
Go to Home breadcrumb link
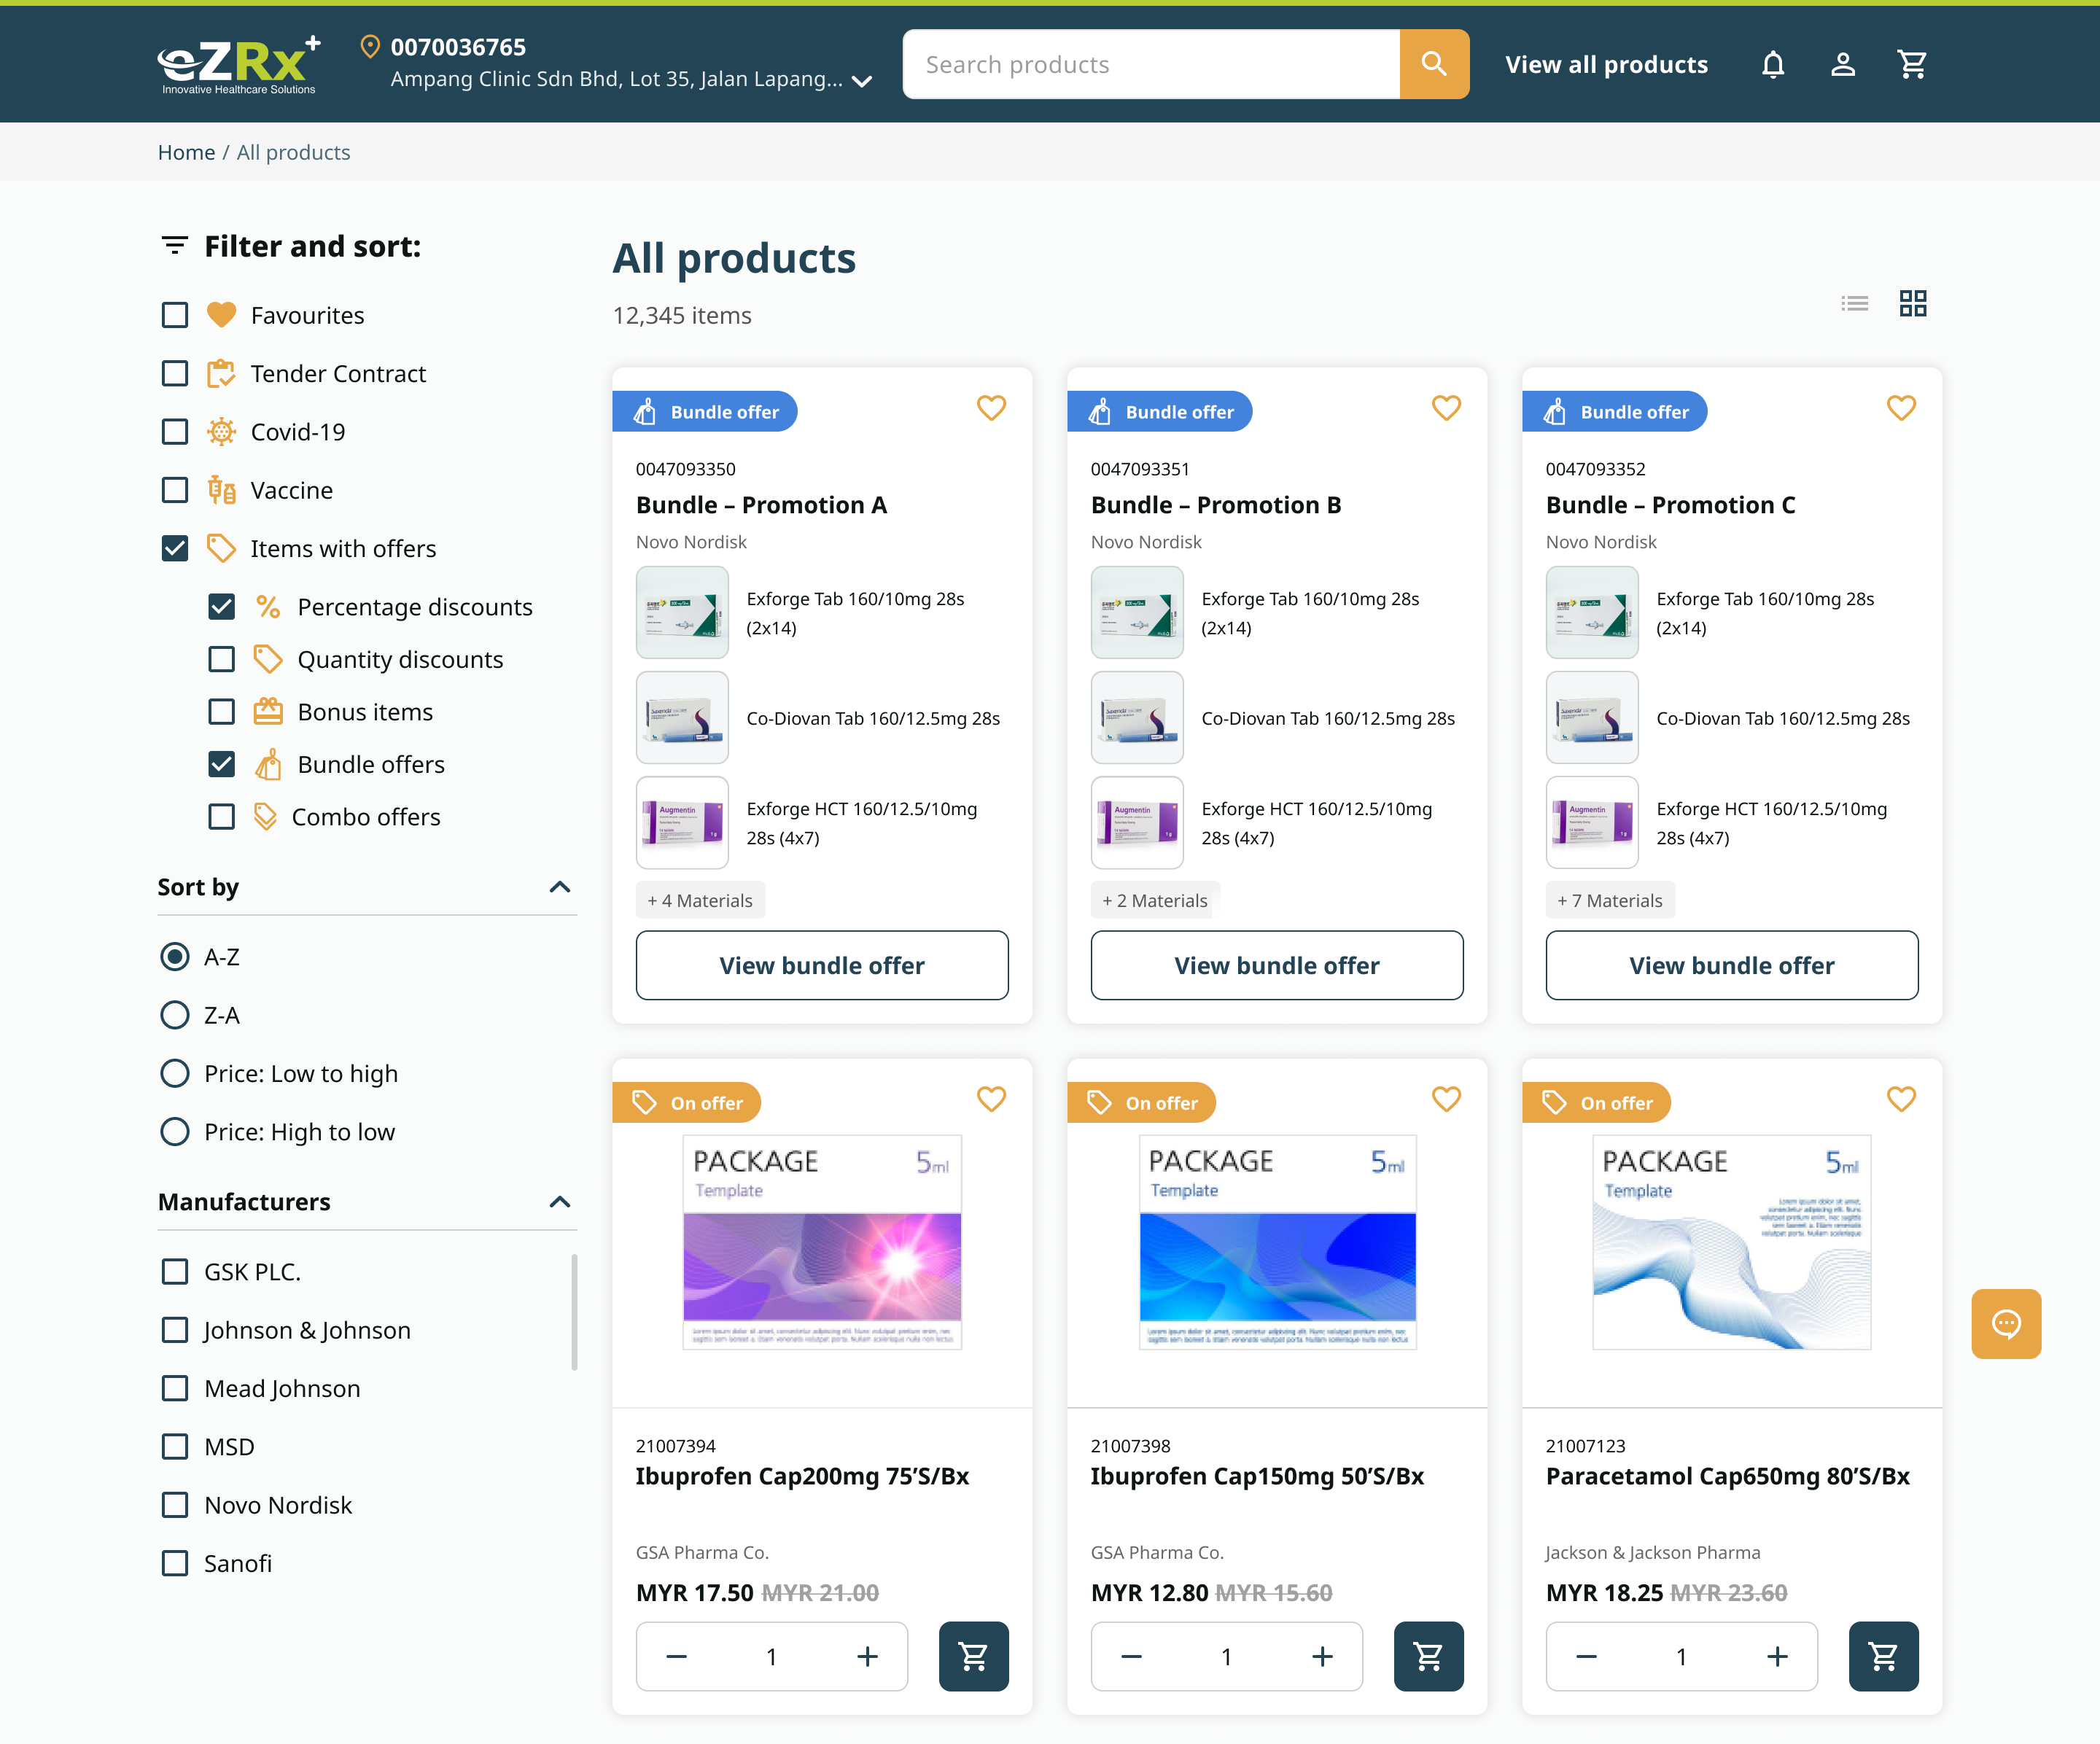[186, 152]
